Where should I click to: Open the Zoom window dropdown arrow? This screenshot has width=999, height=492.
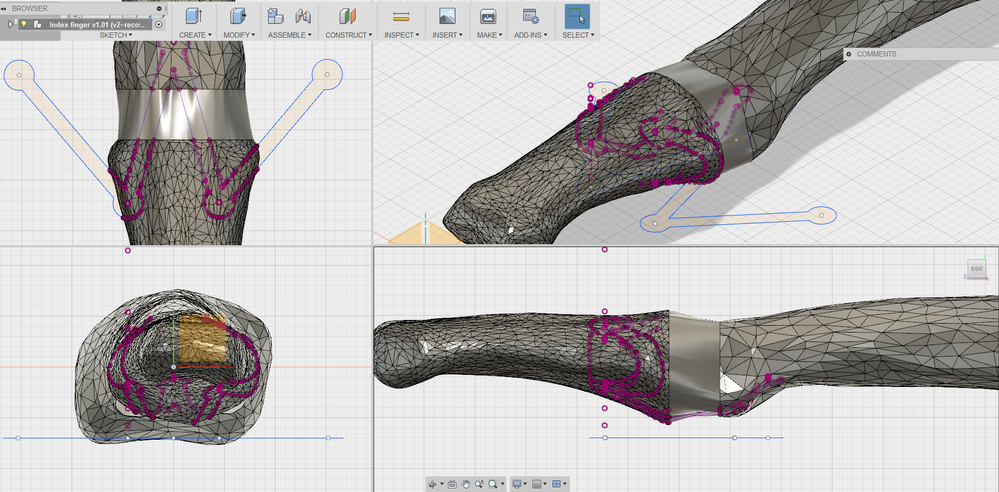[503, 484]
